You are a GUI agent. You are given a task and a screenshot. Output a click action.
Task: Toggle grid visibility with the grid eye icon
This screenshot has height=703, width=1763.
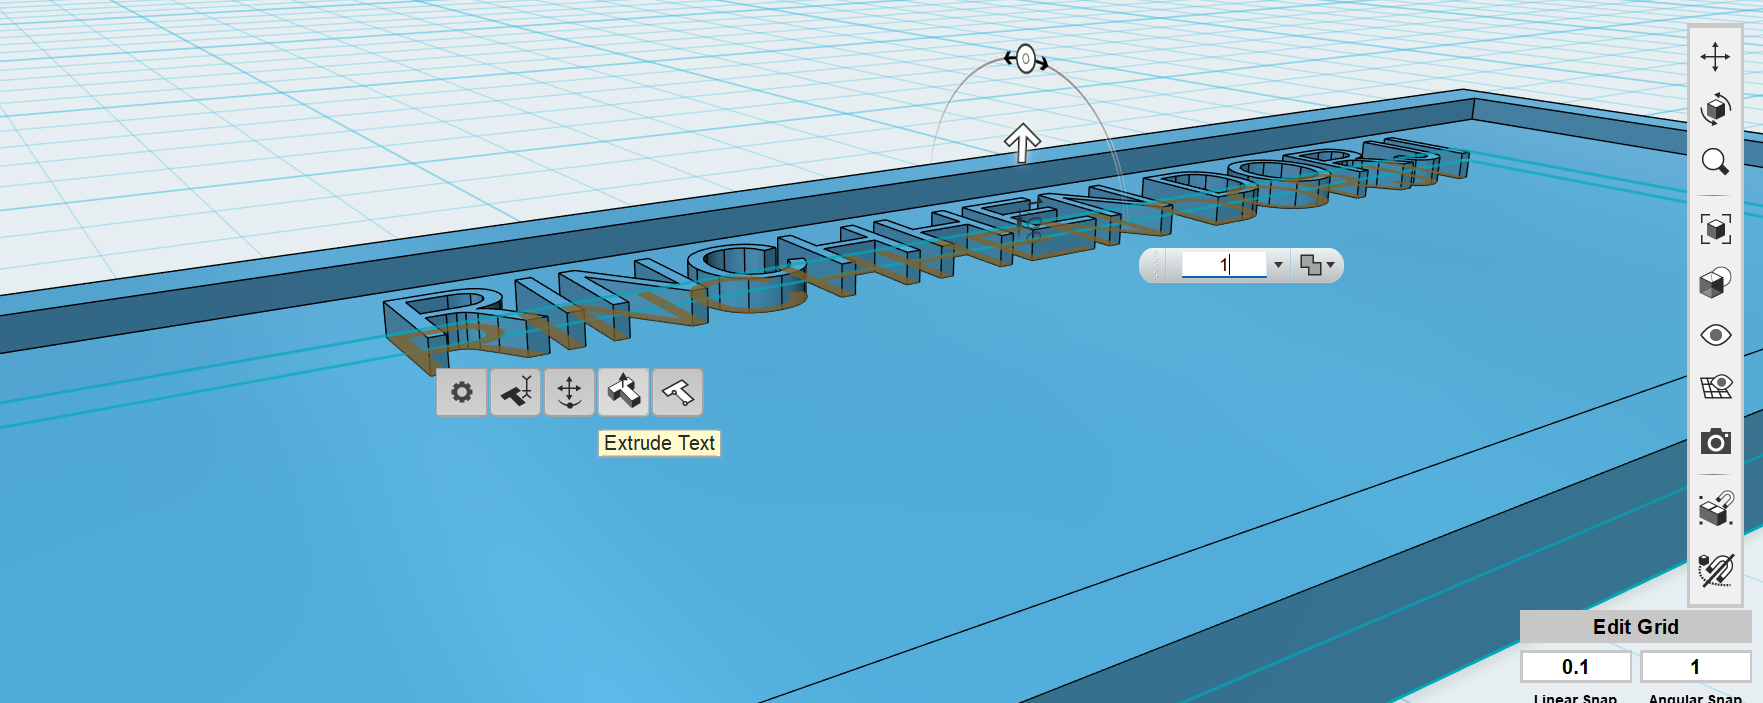1715,387
